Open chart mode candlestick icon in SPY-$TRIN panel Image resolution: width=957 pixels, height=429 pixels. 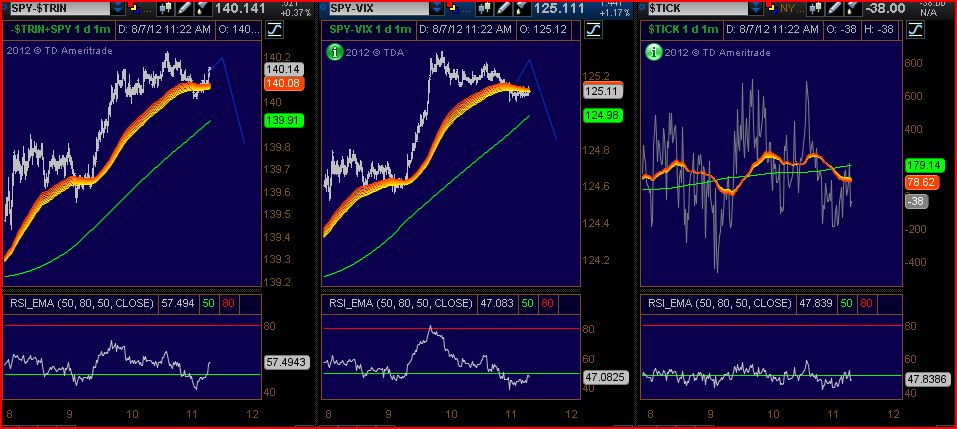coord(165,8)
